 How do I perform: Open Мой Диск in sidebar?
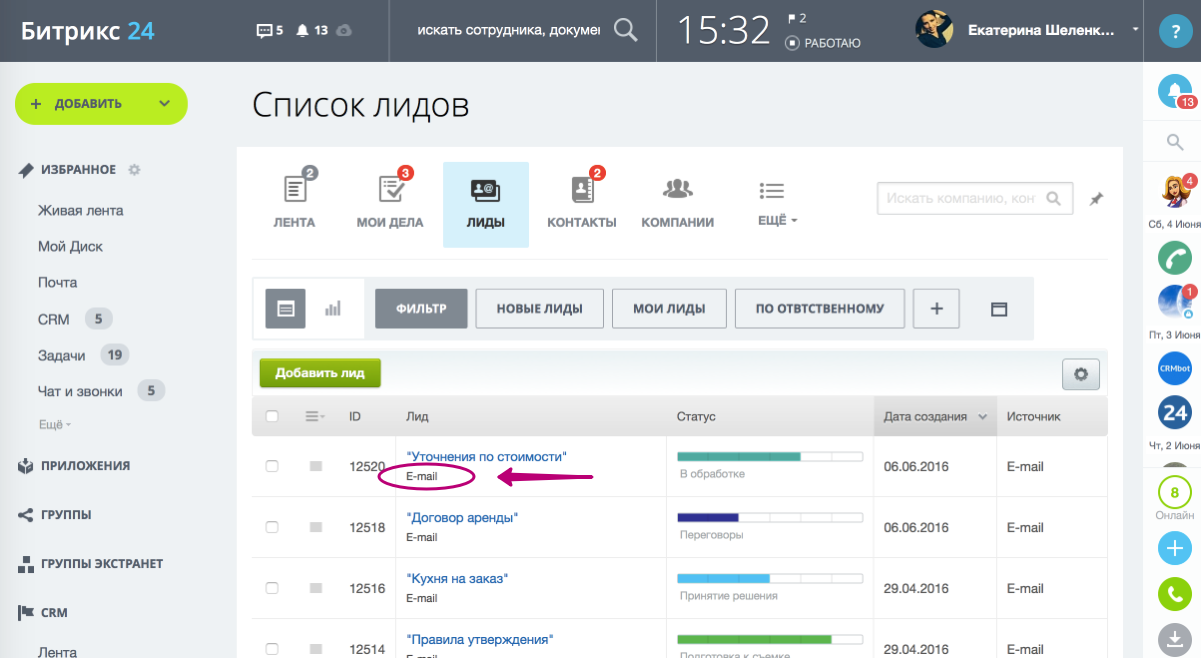click(x=70, y=247)
